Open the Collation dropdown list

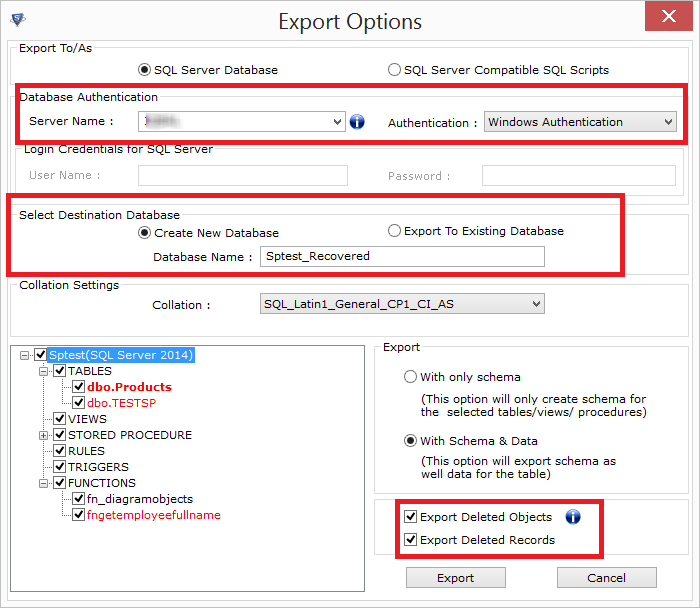537,304
